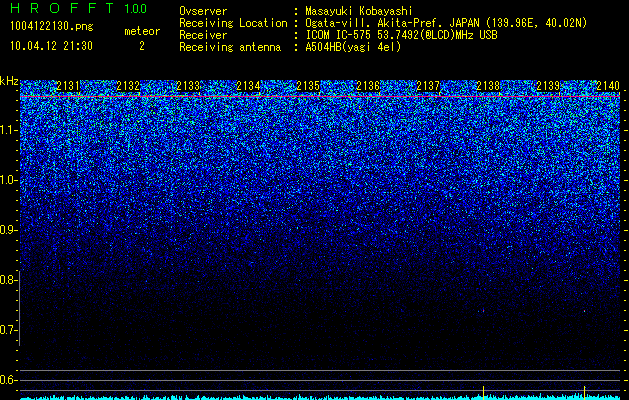Click the 2136 time axis label
The height and width of the screenshot is (400, 629).
[368, 86]
